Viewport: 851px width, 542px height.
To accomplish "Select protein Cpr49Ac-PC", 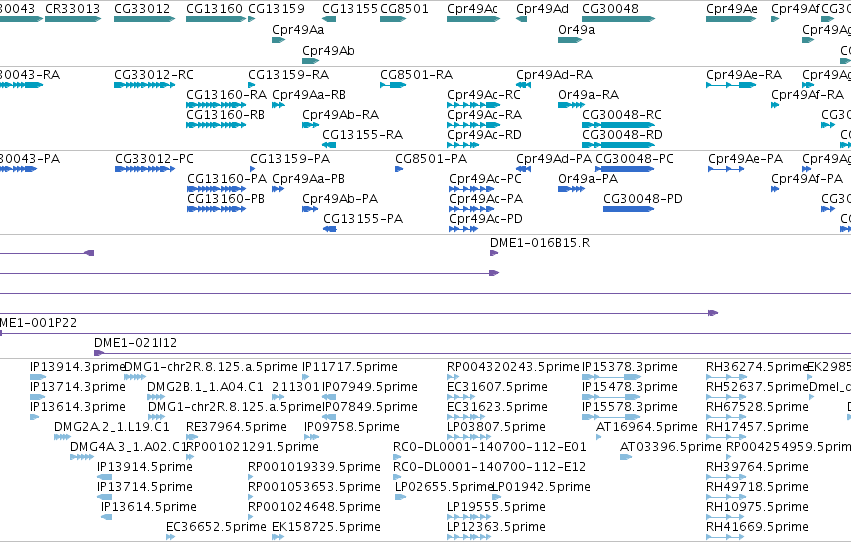I will point(472,189).
